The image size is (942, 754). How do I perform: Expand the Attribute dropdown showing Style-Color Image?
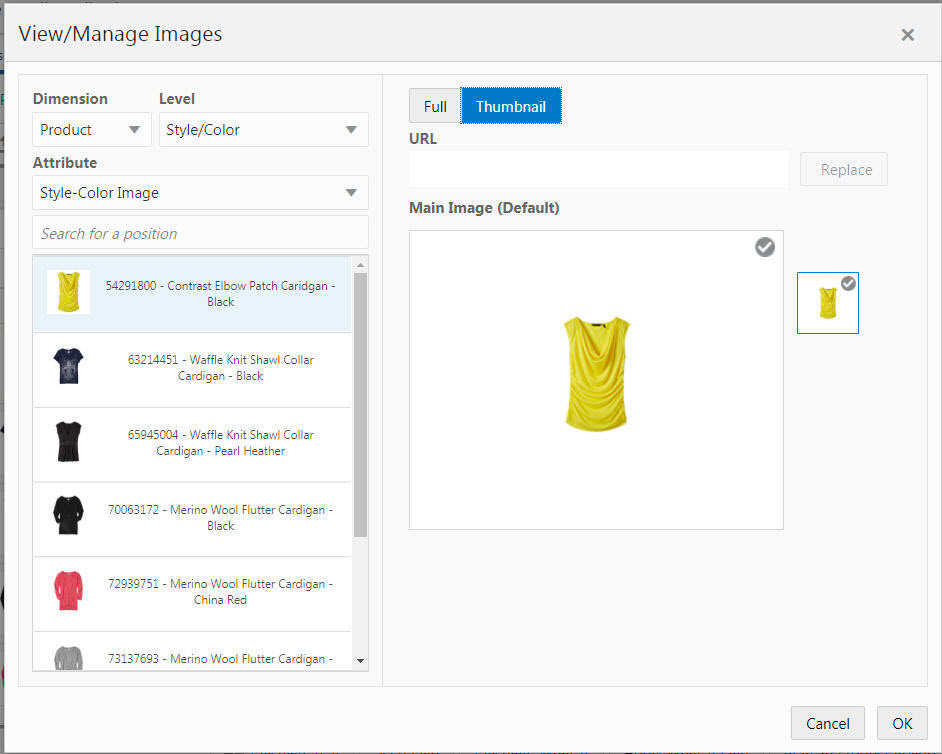pyautogui.click(x=200, y=192)
